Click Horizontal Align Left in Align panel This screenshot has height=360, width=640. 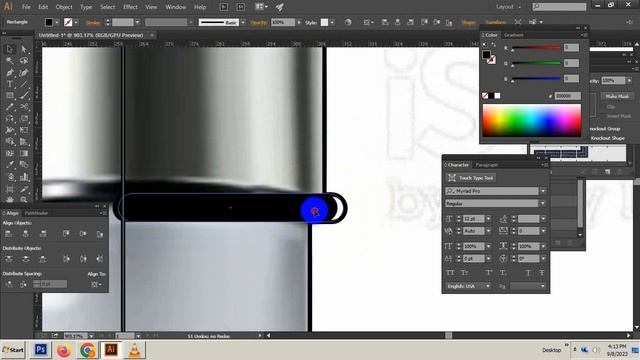[8, 234]
